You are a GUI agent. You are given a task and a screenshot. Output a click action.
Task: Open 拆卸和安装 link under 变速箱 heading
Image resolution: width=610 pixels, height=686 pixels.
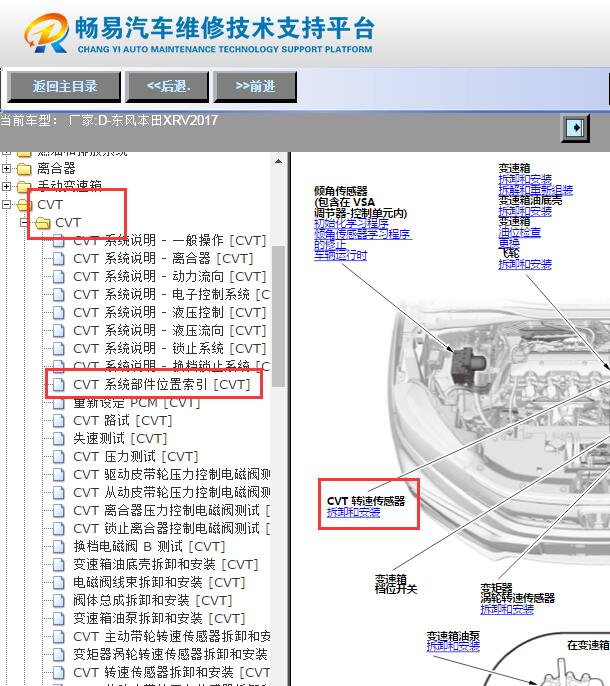525,179
